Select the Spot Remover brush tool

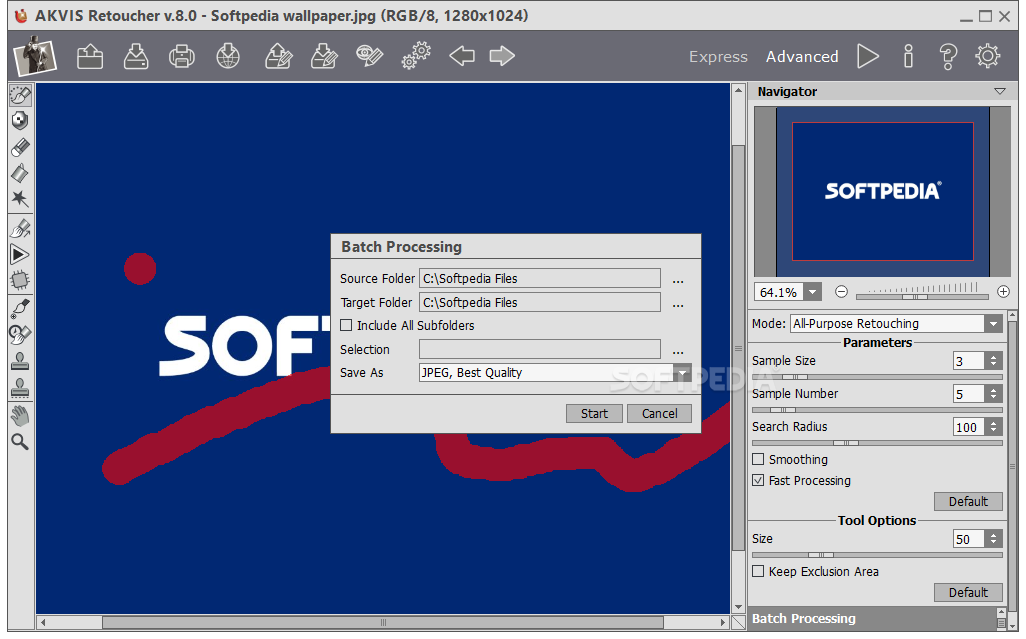pos(20,307)
